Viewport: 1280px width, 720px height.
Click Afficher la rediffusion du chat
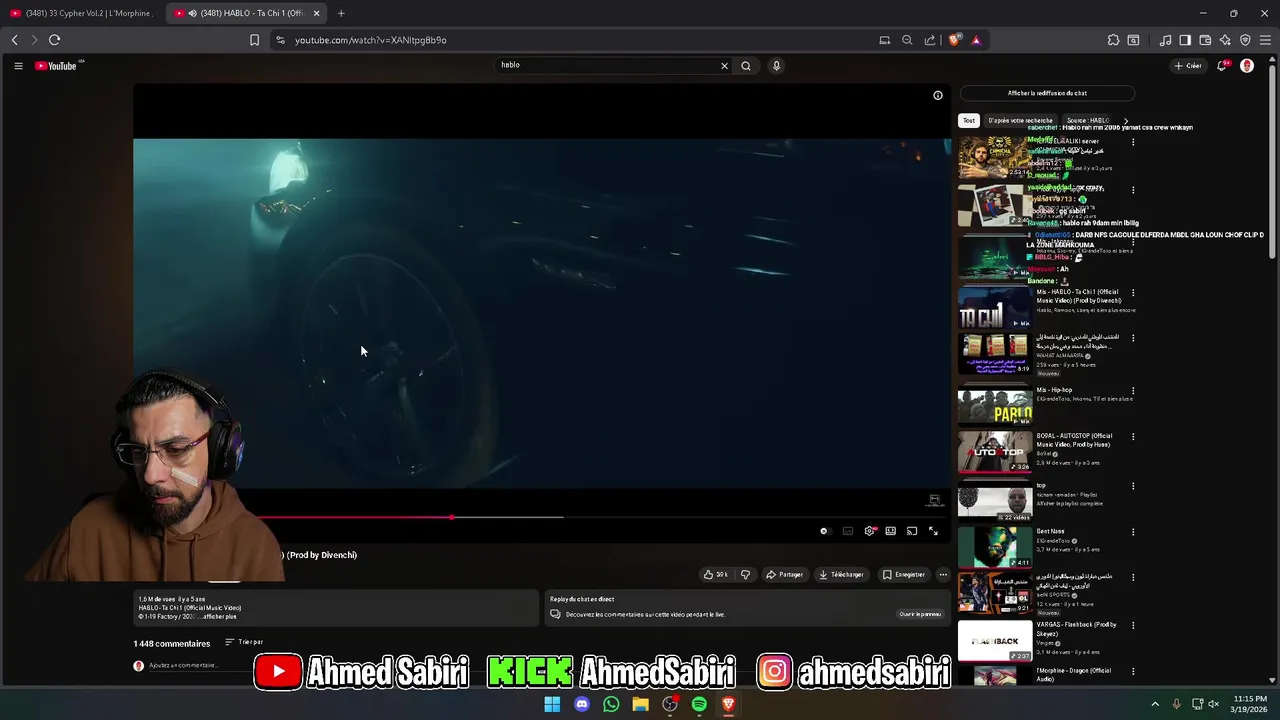[x=1047, y=93]
